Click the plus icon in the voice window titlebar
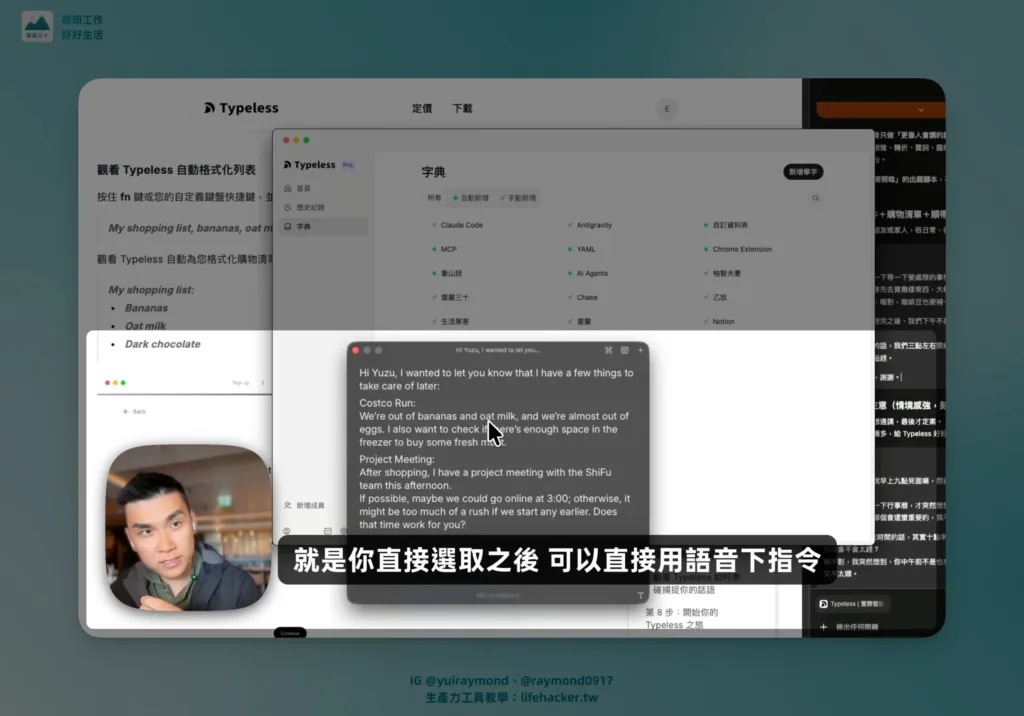 coord(640,350)
